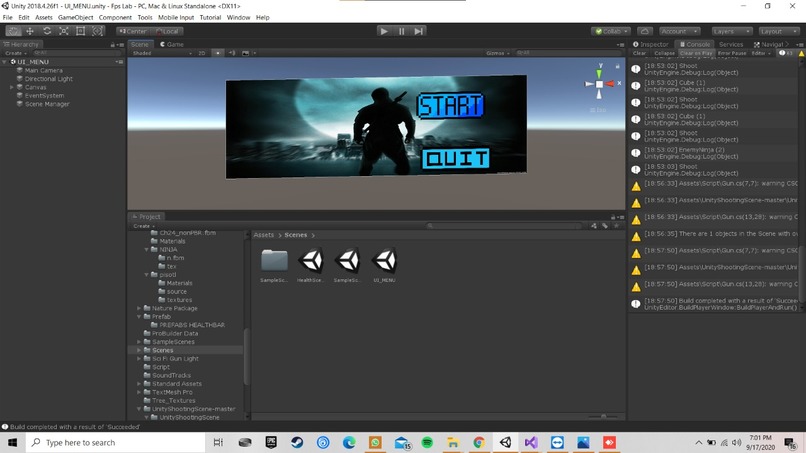Click the Save search star icon in Project

point(616,226)
